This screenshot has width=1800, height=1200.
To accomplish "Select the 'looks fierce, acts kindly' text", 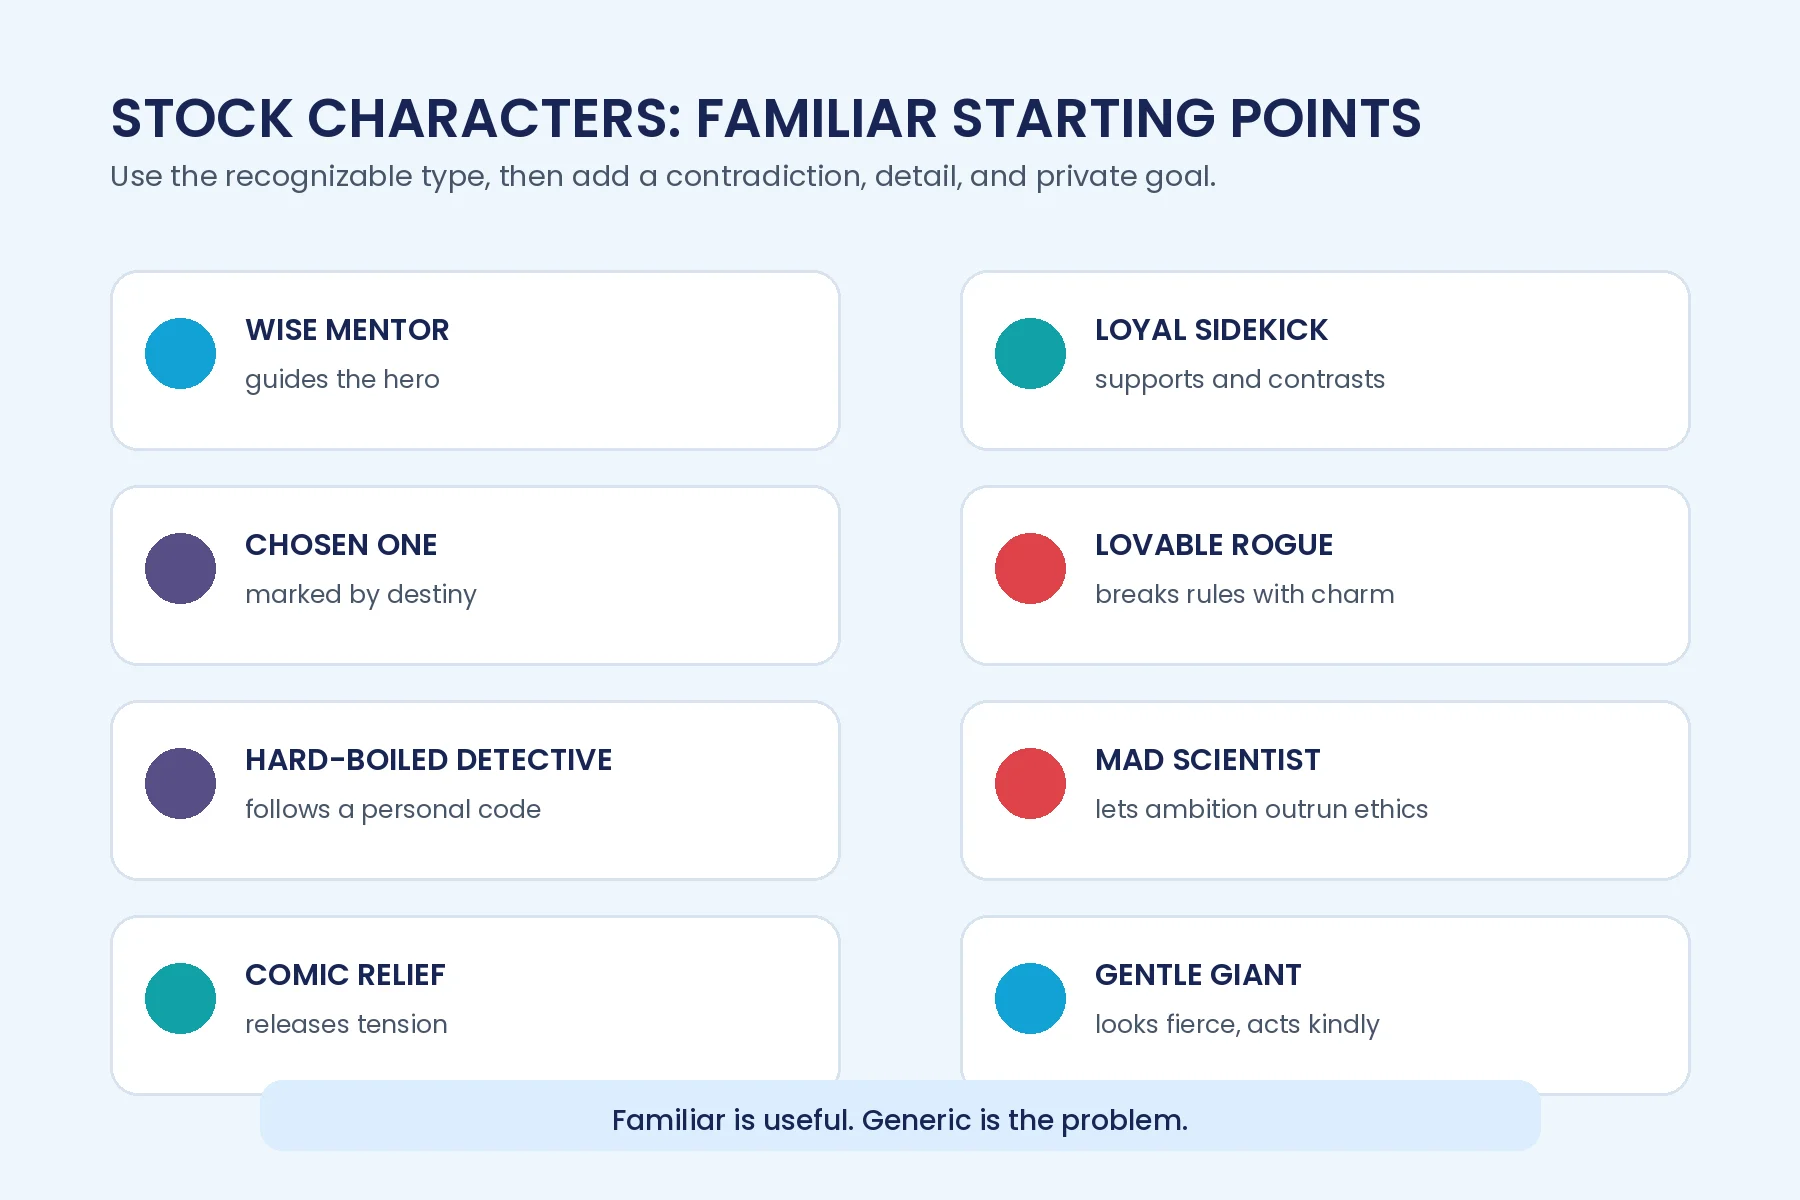I will 1237,1025.
